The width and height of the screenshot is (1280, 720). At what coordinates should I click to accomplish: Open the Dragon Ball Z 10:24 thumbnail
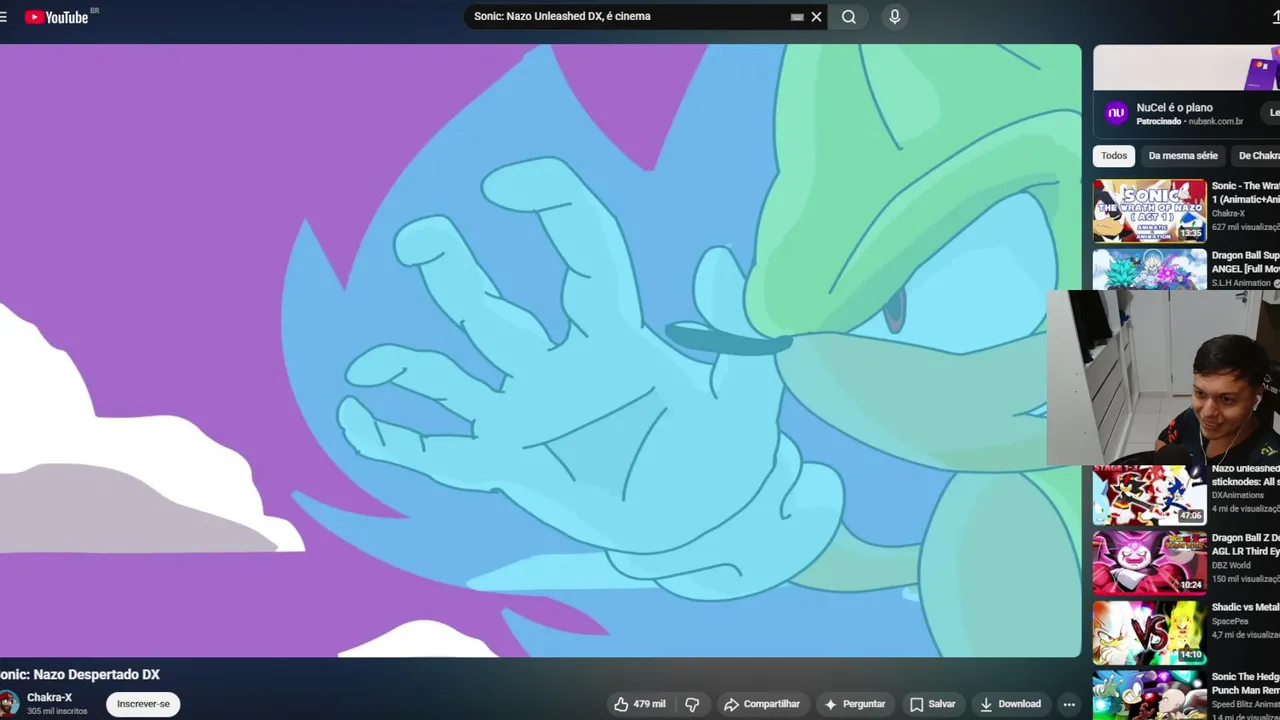coord(1150,563)
